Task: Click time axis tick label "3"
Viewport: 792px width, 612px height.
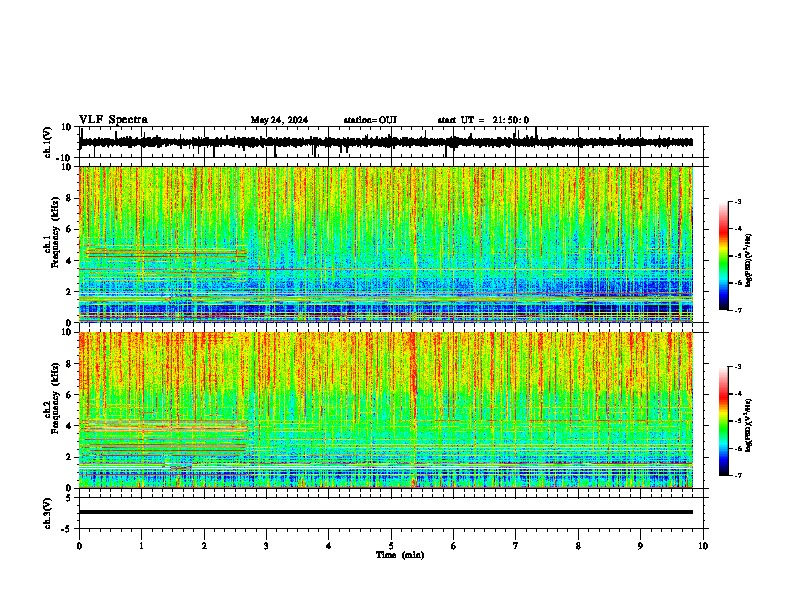Action: coord(266,546)
